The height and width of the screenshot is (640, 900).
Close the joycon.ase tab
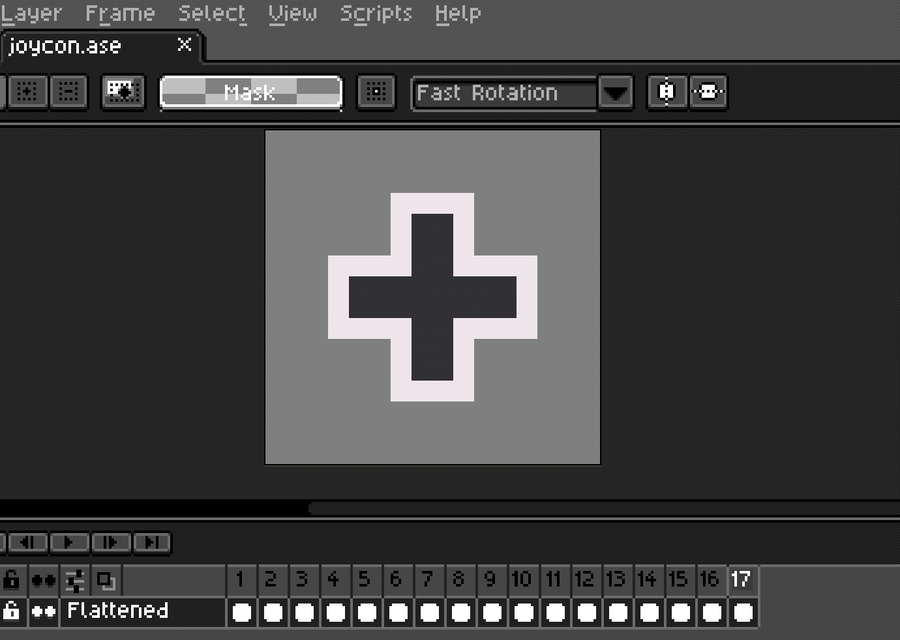pyautogui.click(x=184, y=45)
